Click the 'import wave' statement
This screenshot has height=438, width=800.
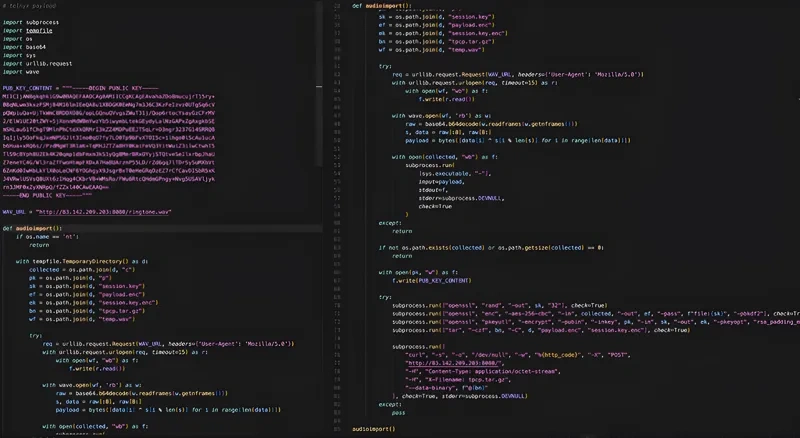click(20, 72)
